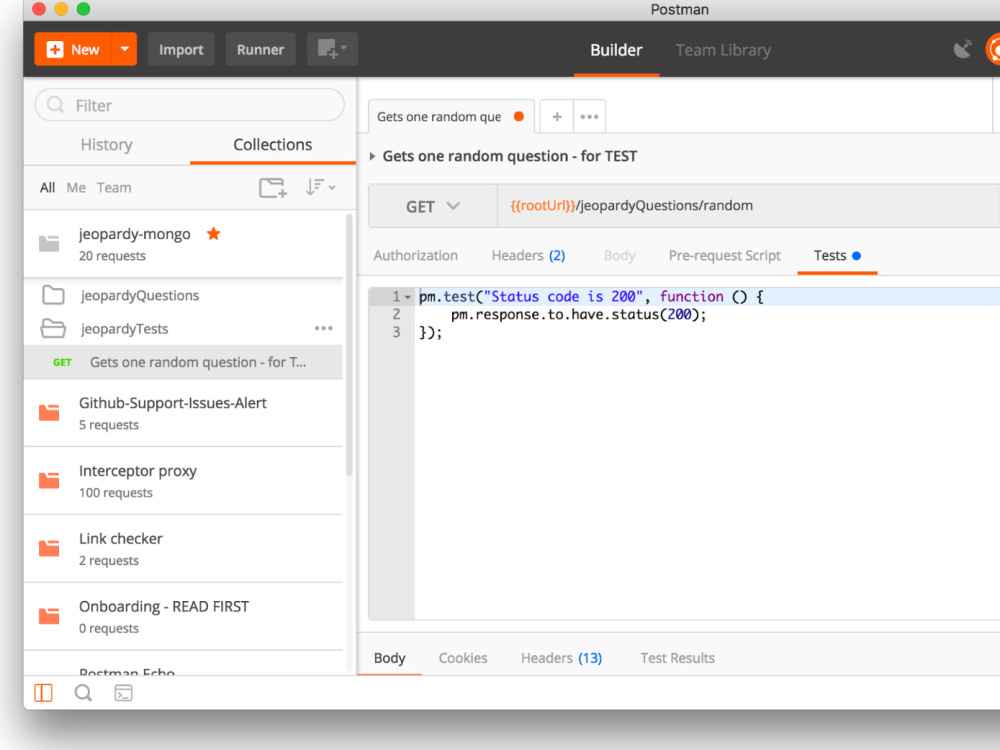Click the new collection folder icon
This screenshot has height=750, width=1000.
click(x=273, y=188)
